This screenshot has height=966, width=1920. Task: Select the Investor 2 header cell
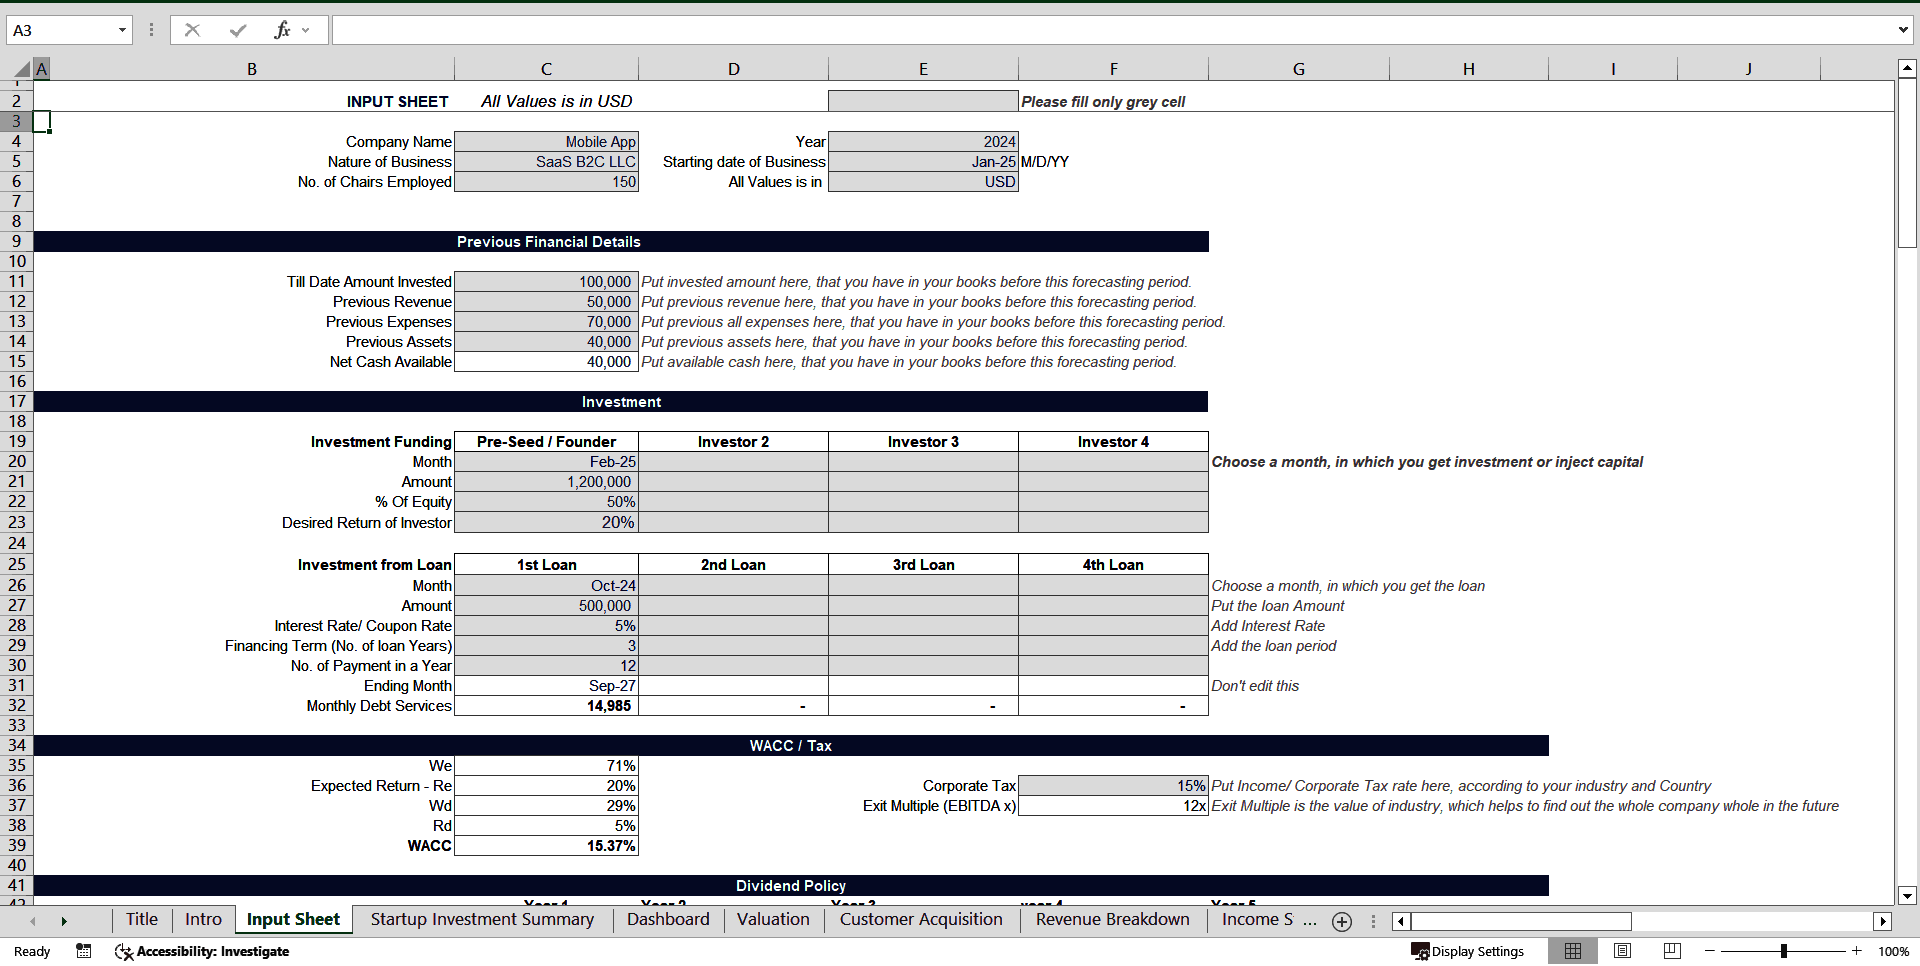[x=733, y=441]
